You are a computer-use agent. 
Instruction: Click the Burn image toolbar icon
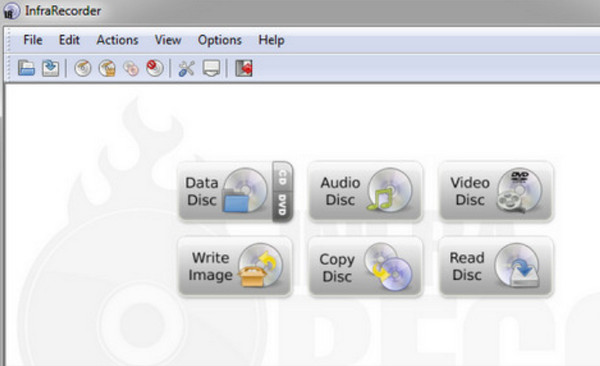[107, 69]
